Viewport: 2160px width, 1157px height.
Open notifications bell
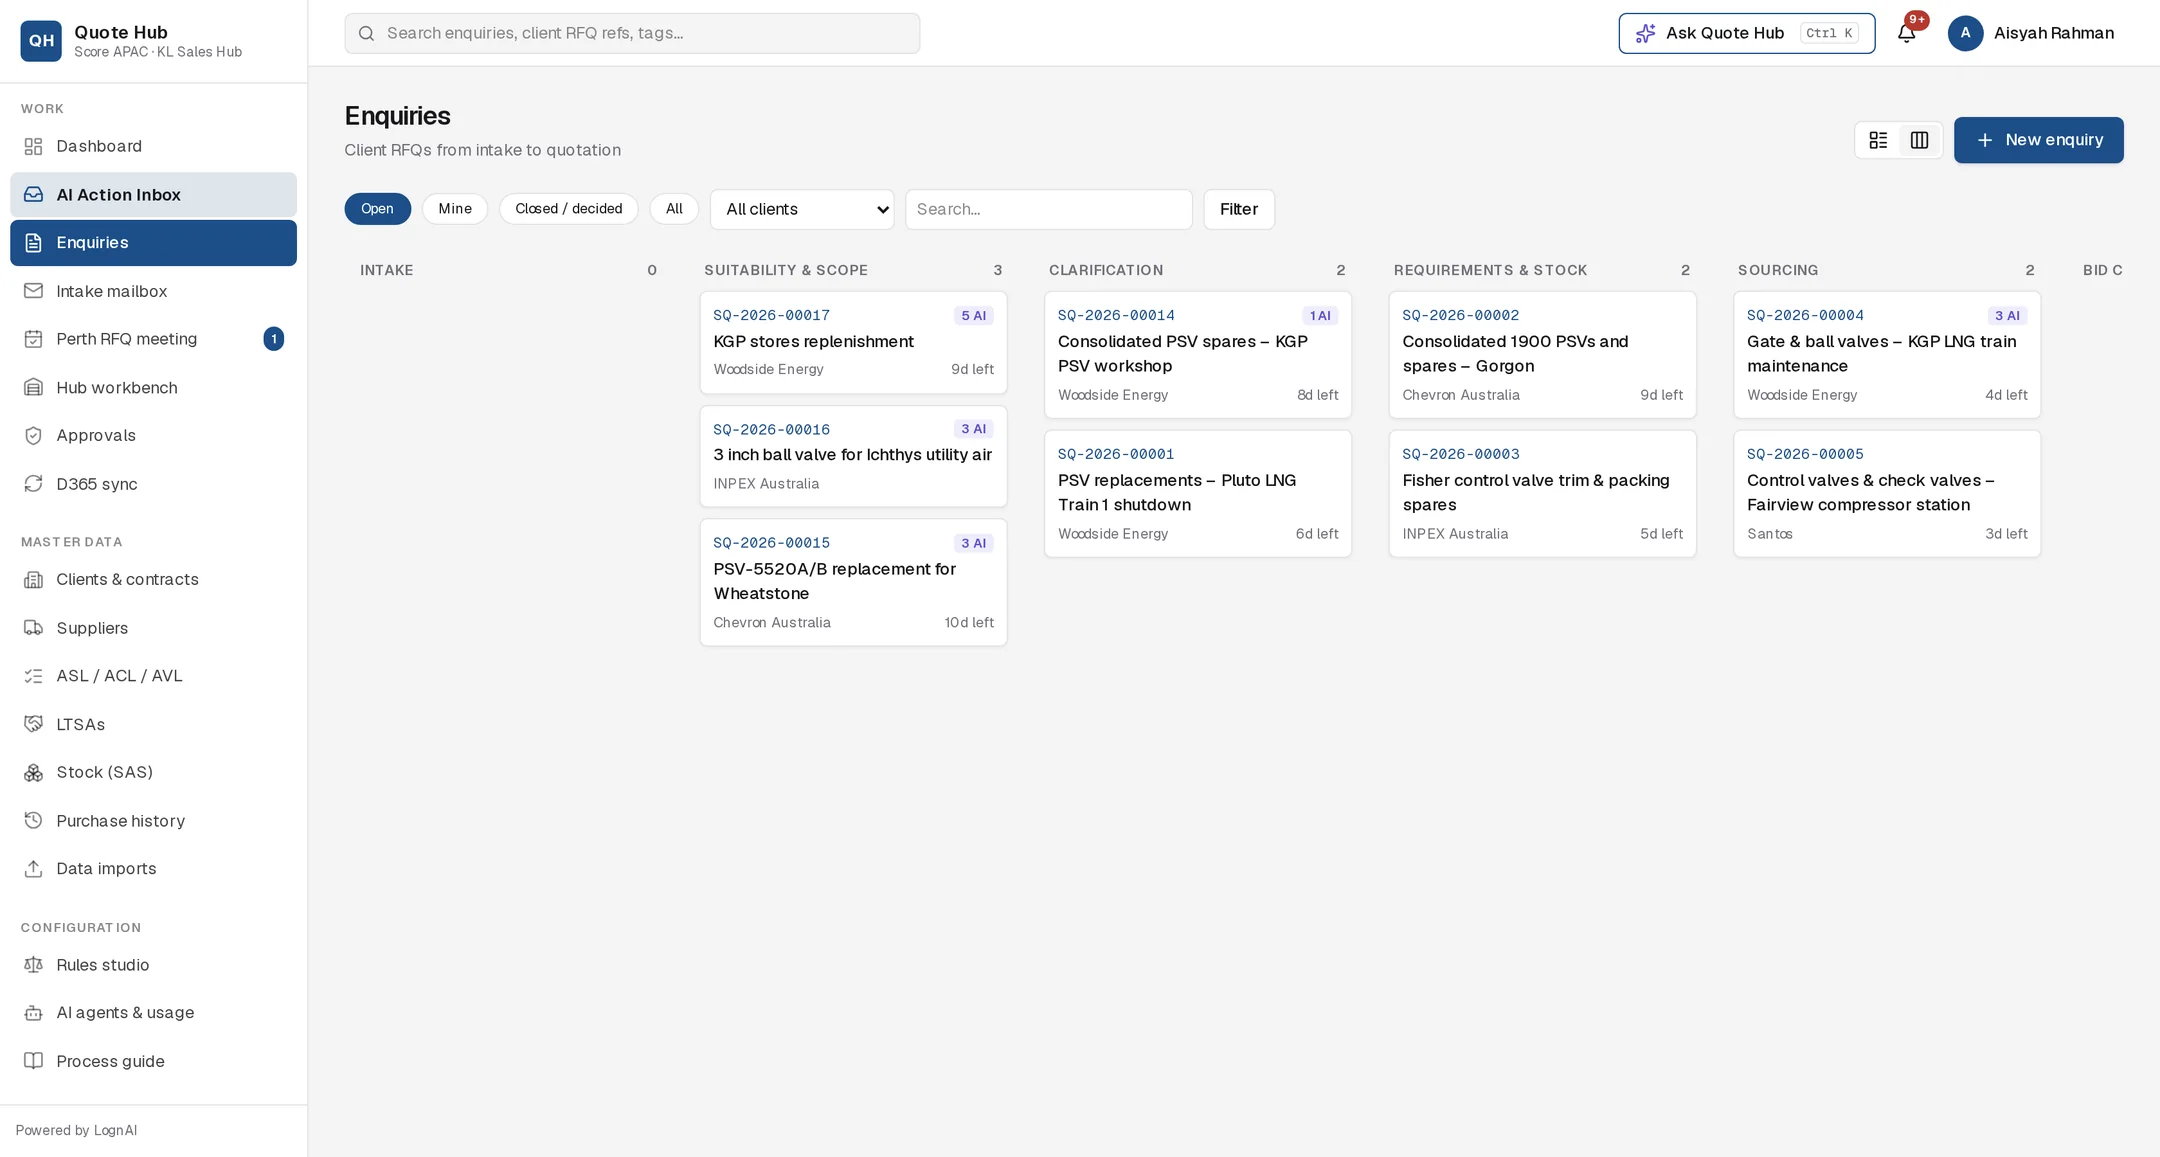coord(1906,33)
